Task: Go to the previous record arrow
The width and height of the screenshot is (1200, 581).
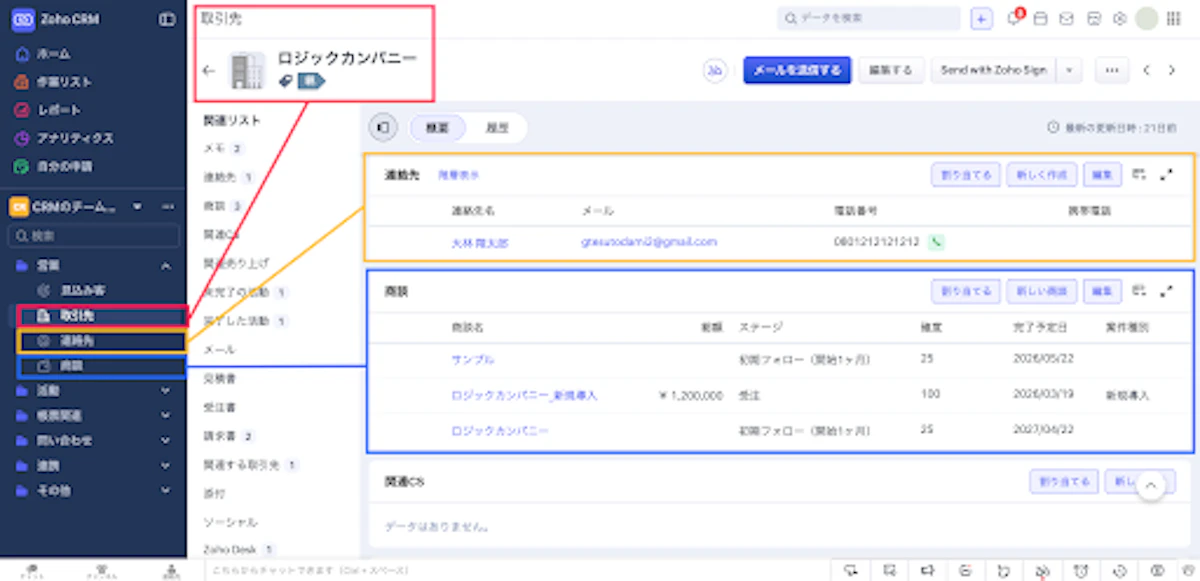Action: click(1147, 70)
